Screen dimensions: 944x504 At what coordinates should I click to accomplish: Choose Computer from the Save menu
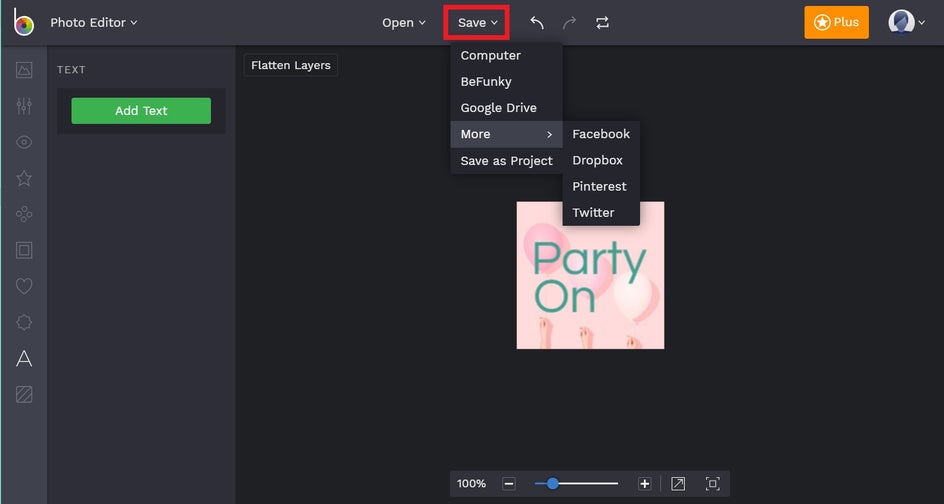(x=506, y=55)
